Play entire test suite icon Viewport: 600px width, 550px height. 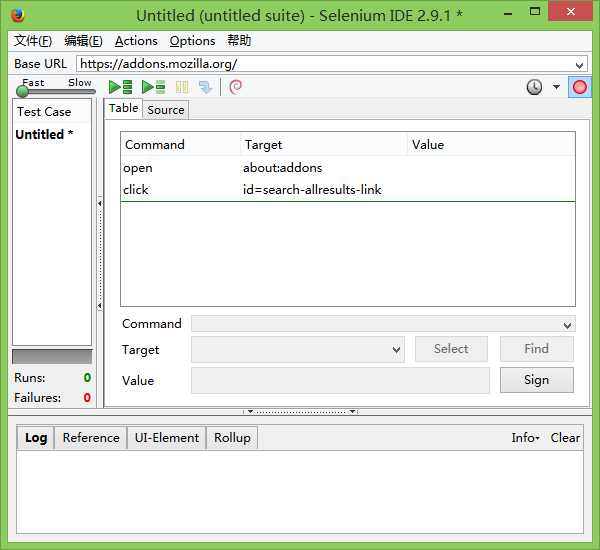[121, 87]
